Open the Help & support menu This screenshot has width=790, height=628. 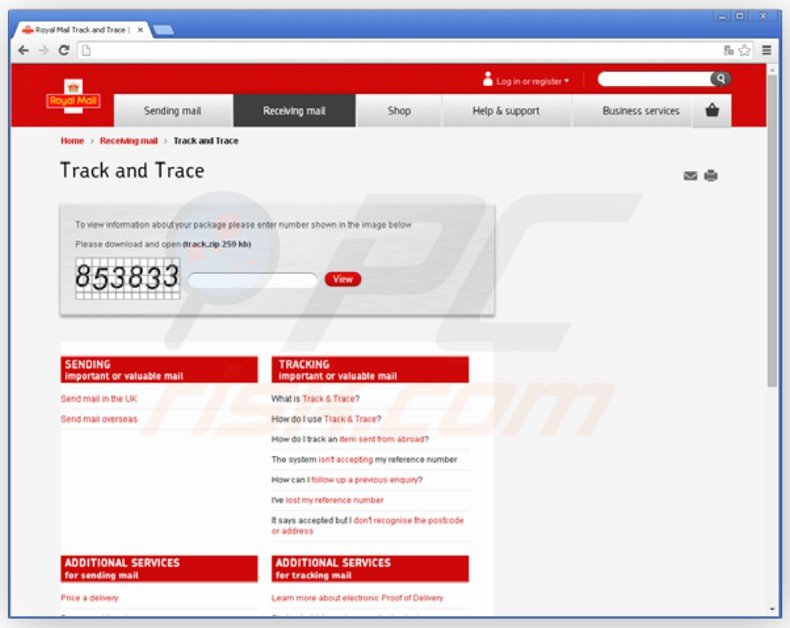coord(506,111)
